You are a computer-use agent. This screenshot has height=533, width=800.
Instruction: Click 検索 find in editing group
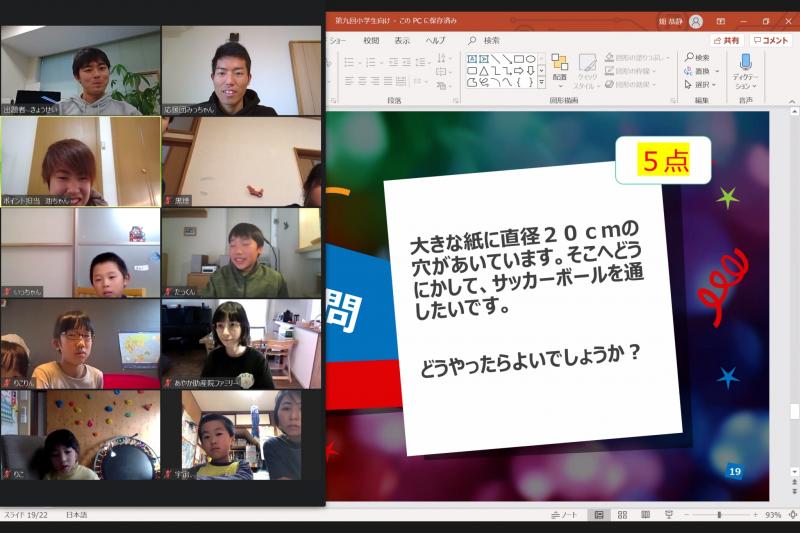click(697, 58)
